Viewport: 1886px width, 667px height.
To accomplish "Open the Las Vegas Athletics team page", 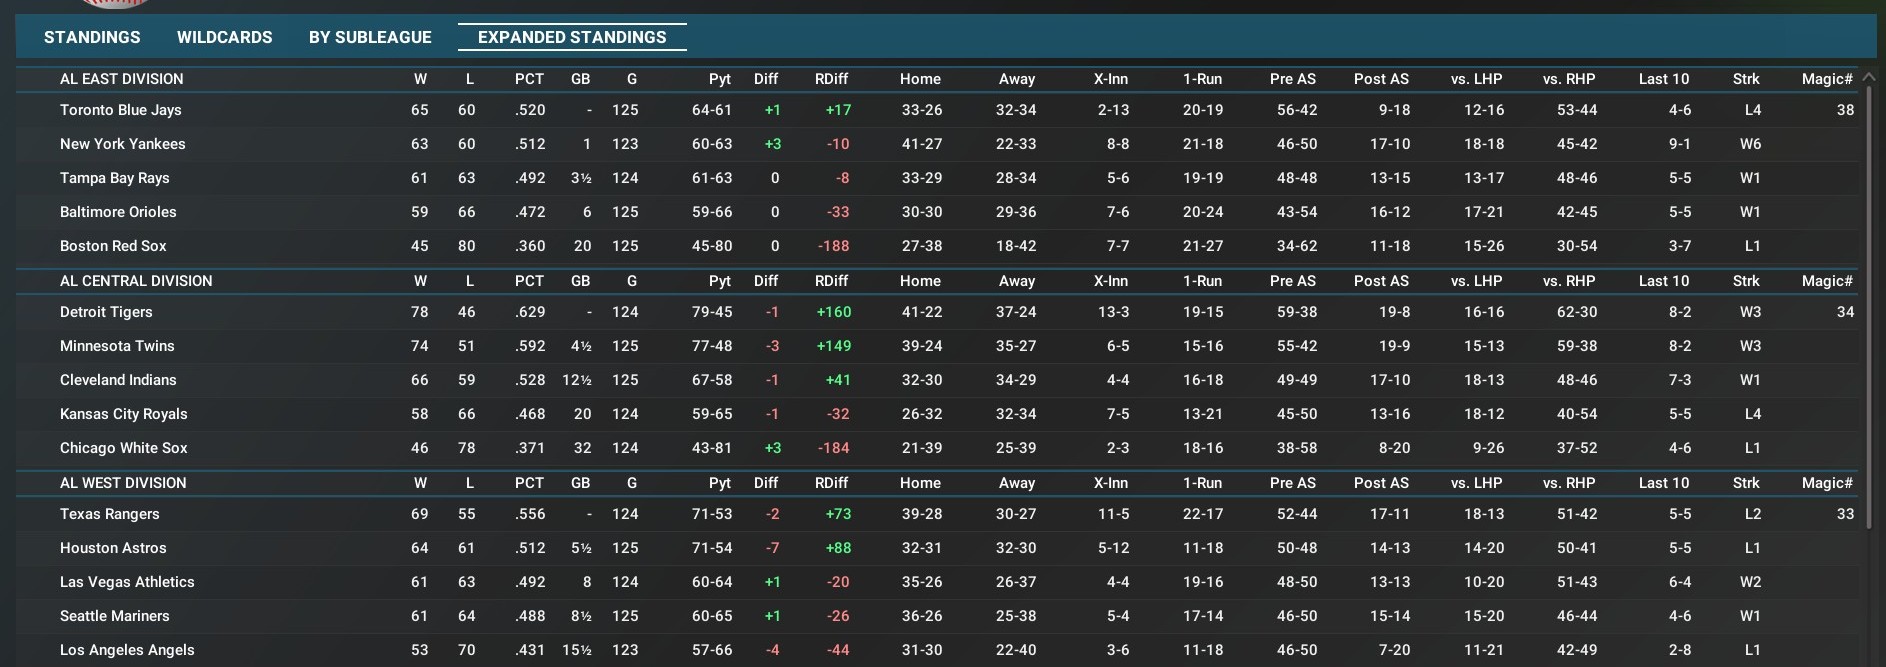I will pos(127,582).
